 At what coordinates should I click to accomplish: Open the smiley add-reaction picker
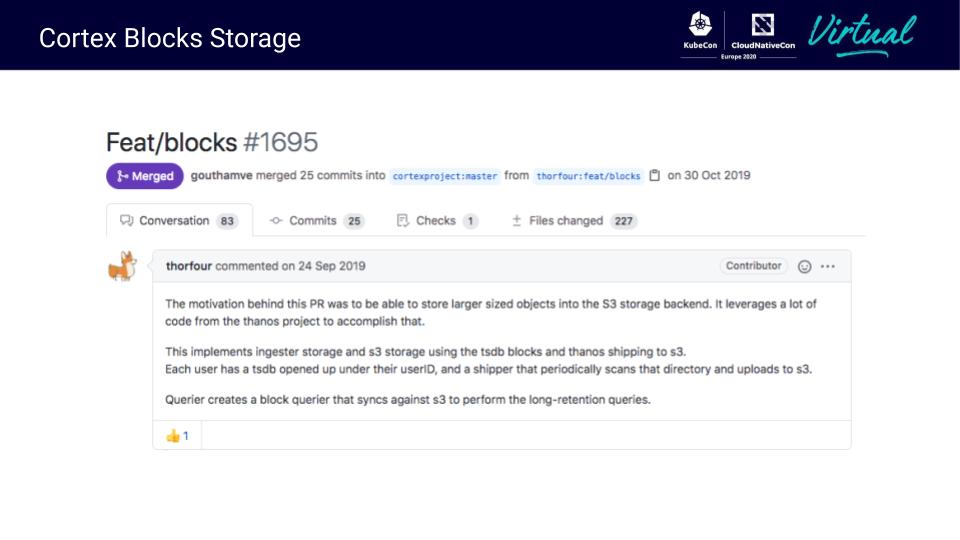point(804,266)
